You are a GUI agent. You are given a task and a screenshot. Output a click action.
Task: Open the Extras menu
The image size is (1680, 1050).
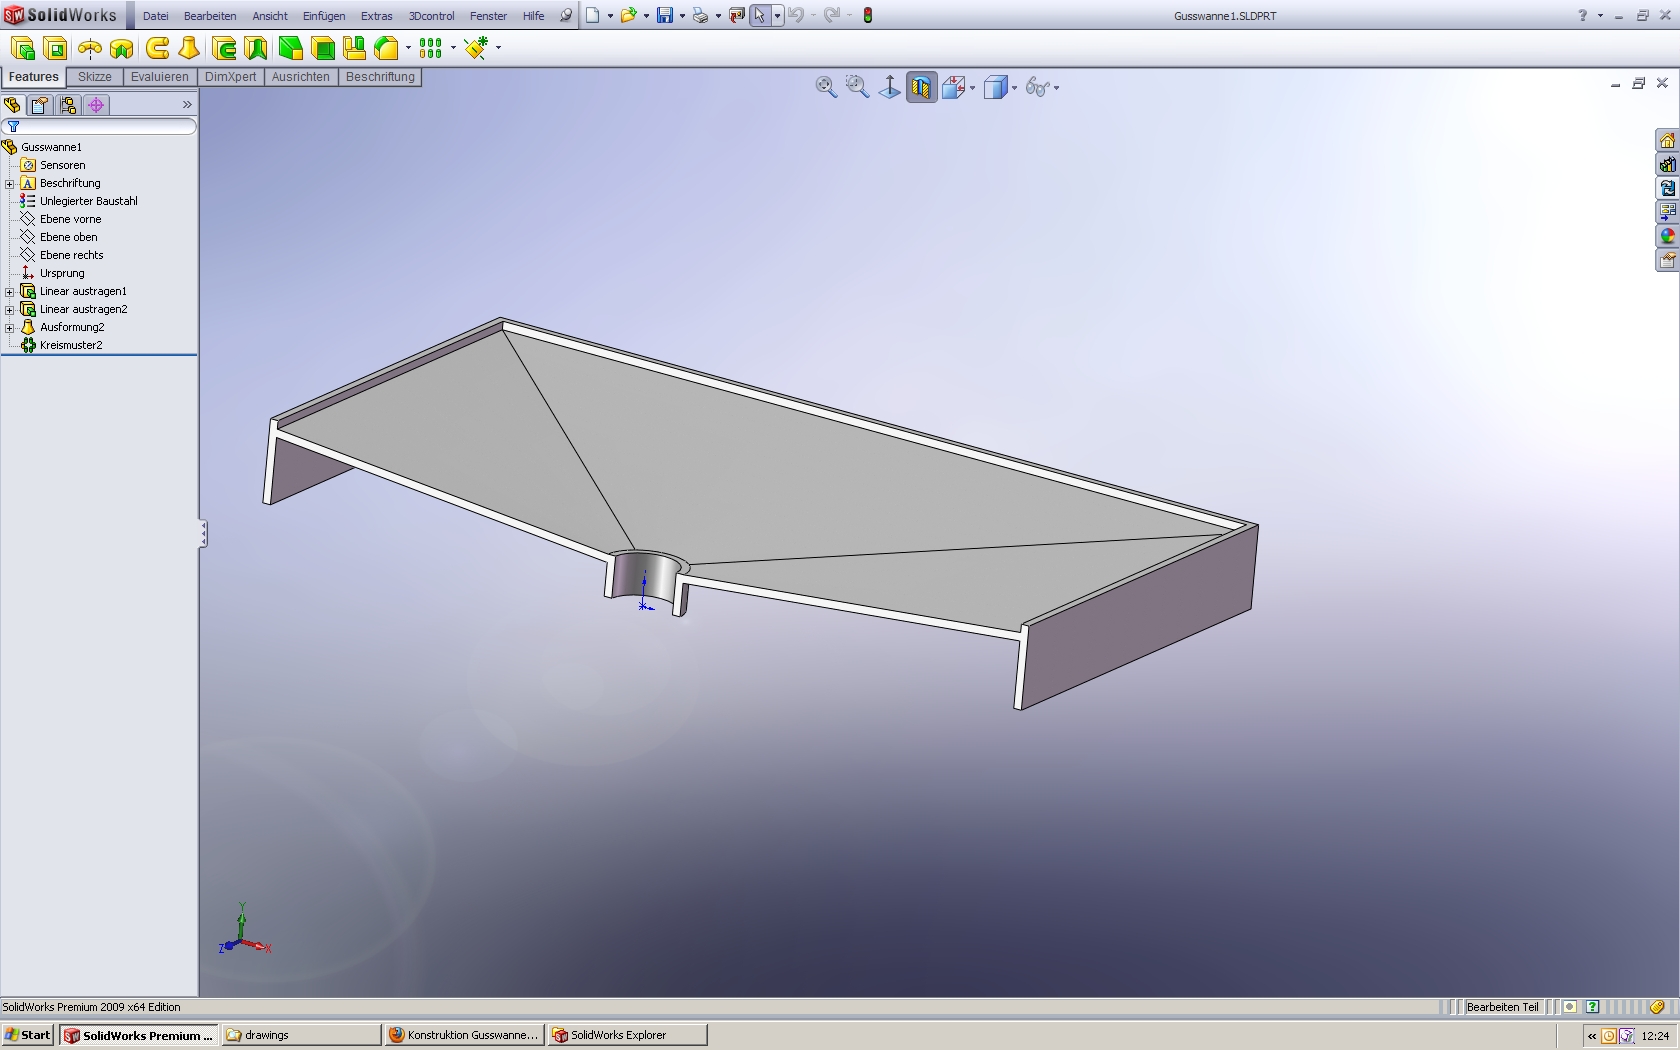(x=376, y=16)
